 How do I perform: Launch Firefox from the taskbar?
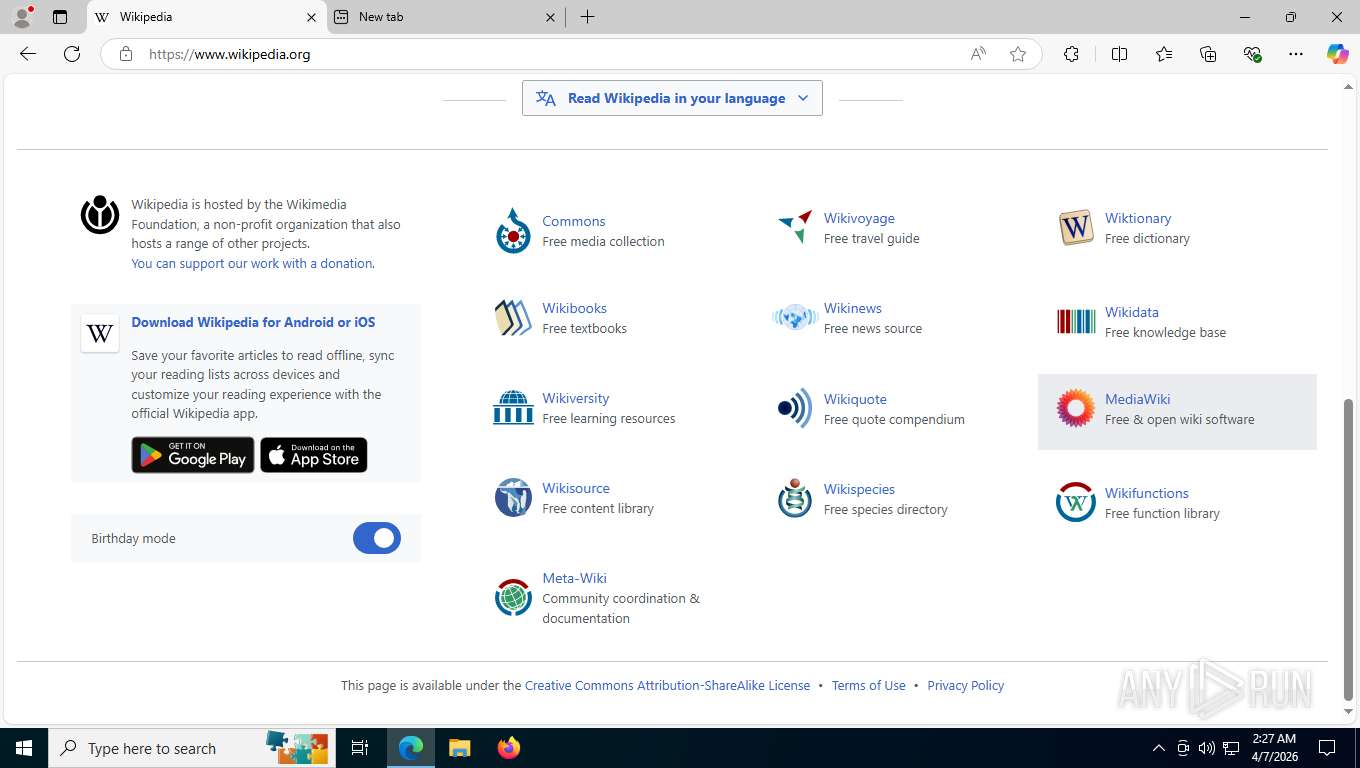(x=509, y=748)
